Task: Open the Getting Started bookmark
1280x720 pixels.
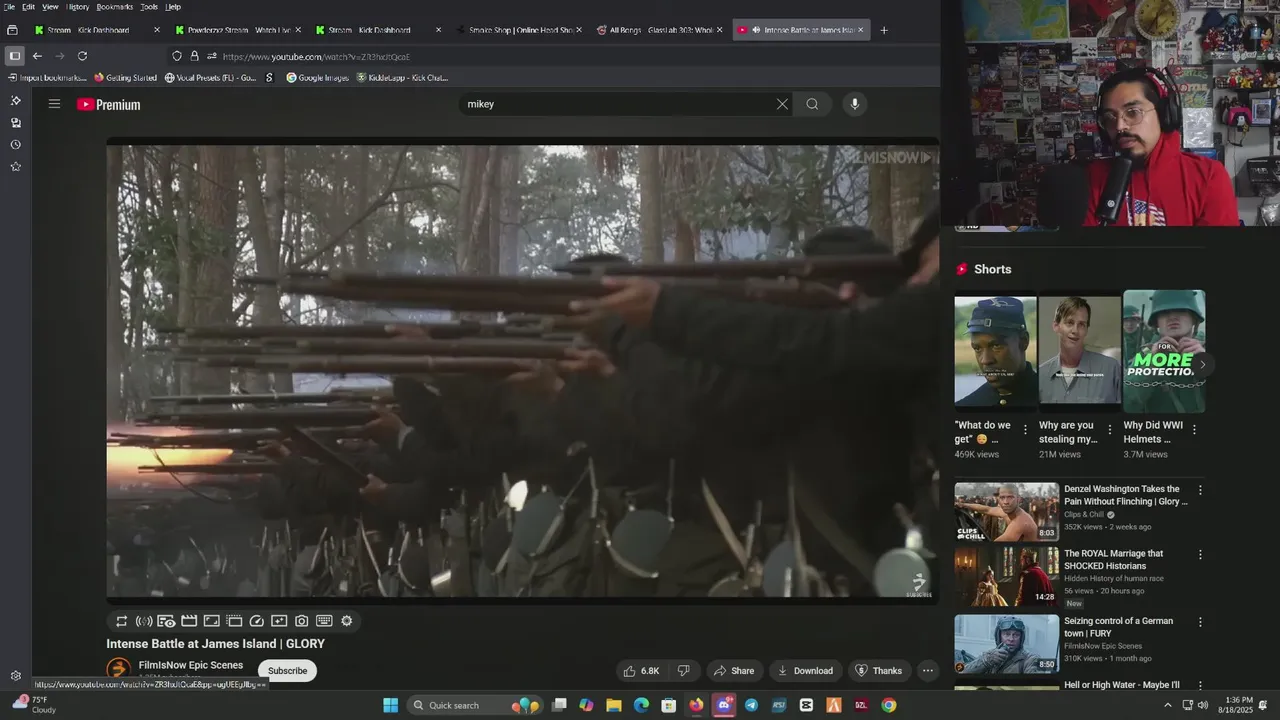Action: (125, 78)
